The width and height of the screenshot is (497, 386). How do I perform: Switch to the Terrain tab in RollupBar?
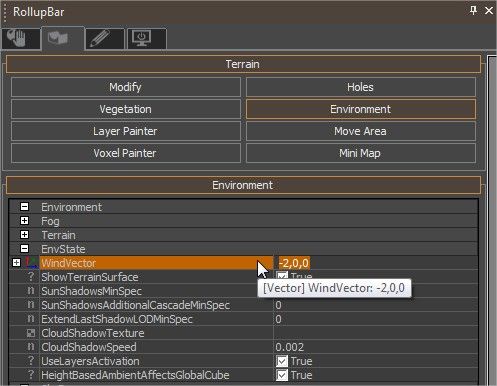pyautogui.click(x=62, y=38)
